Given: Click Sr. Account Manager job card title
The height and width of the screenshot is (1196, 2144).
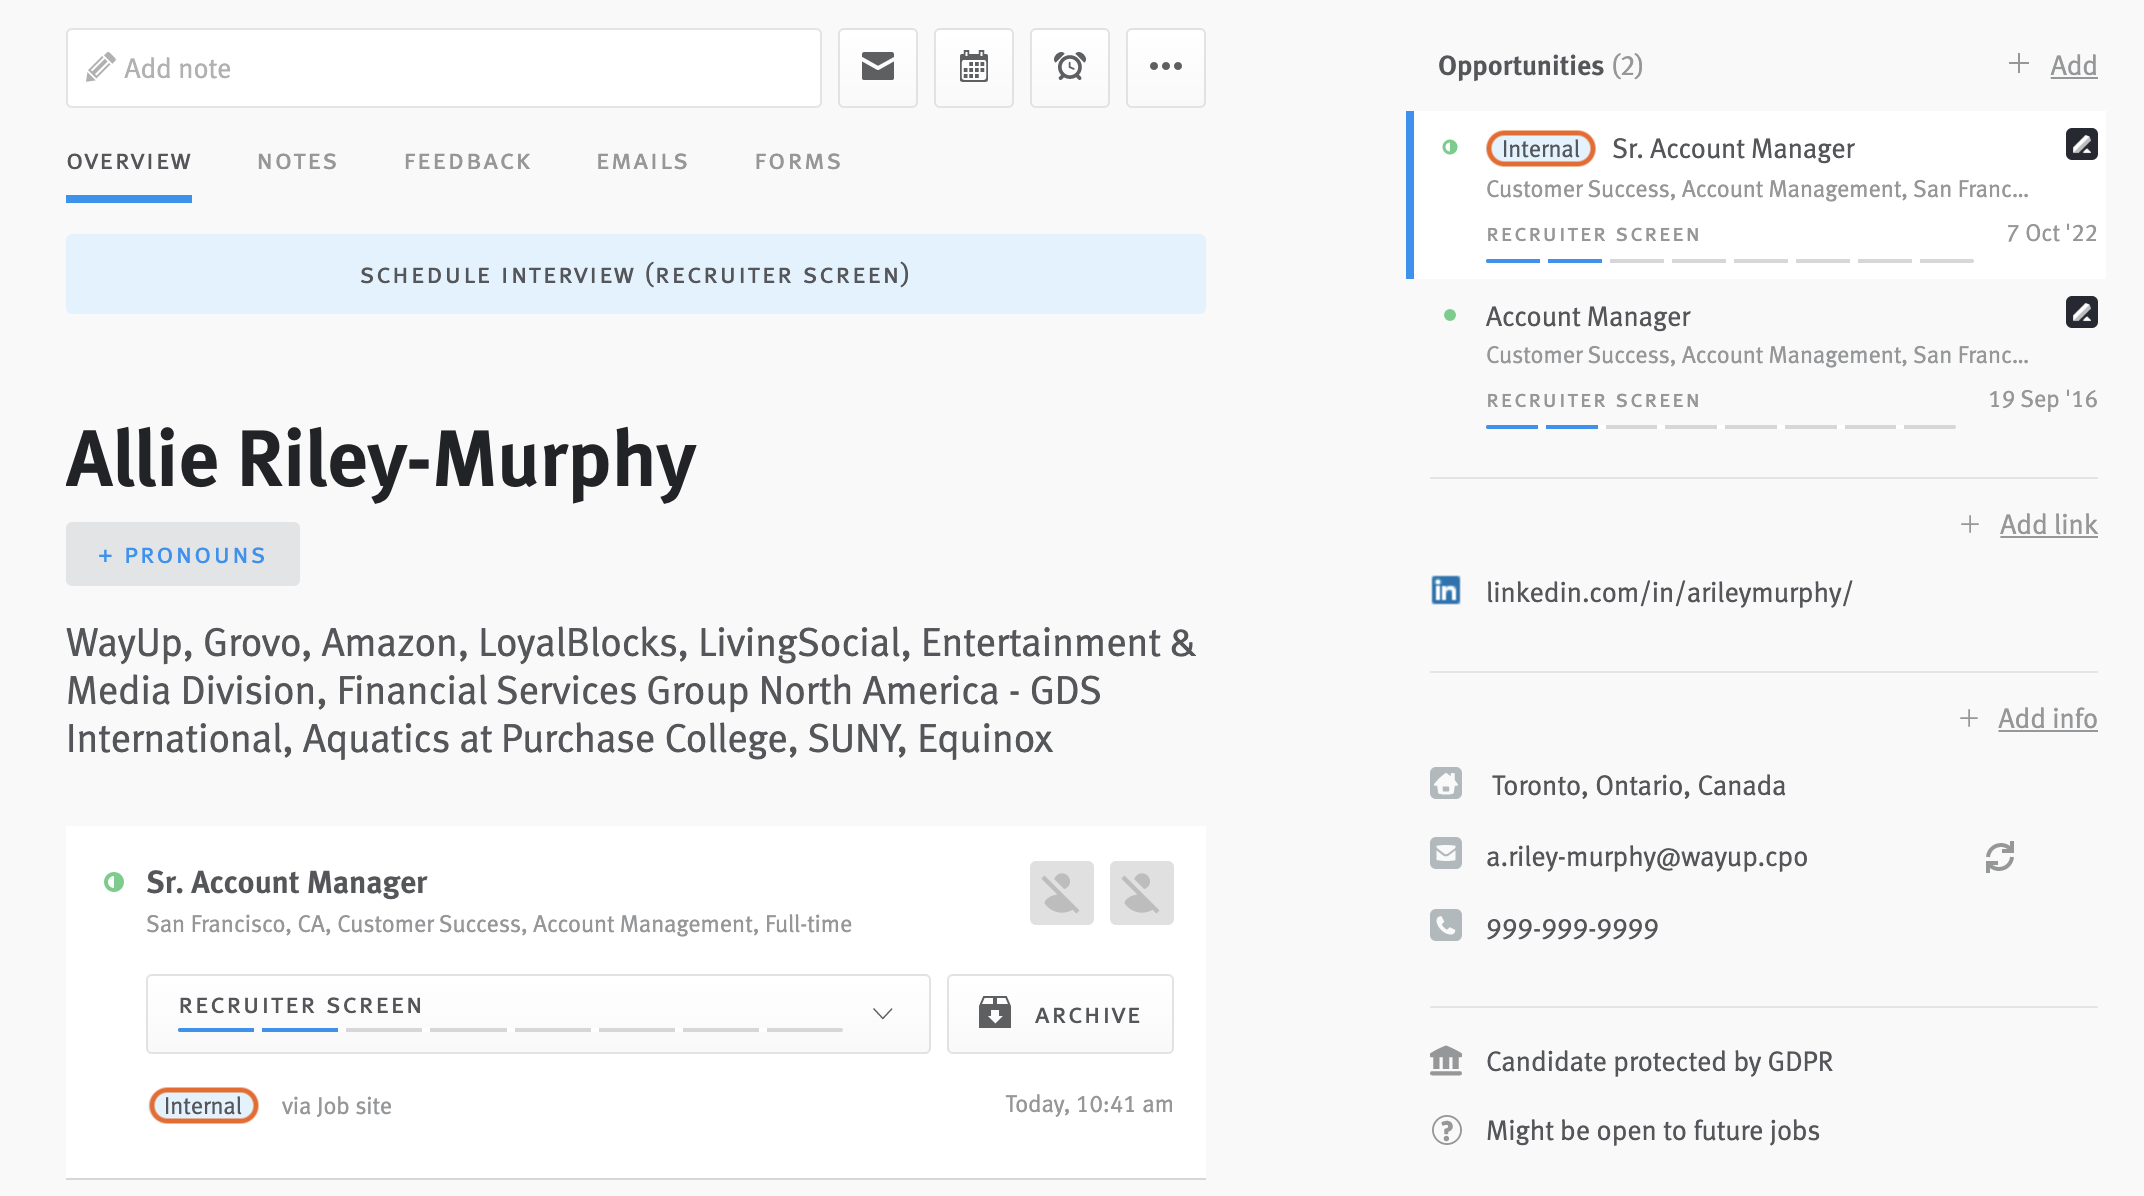Looking at the screenshot, I should (287, 882).
